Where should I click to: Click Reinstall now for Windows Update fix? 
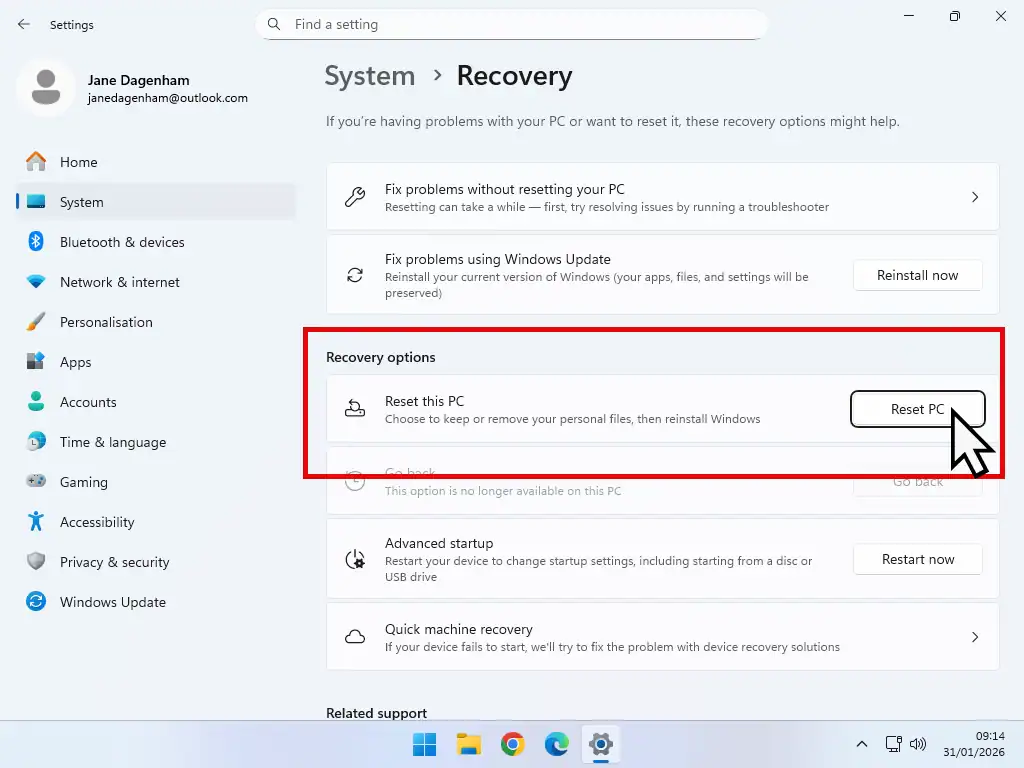(916, 275)
